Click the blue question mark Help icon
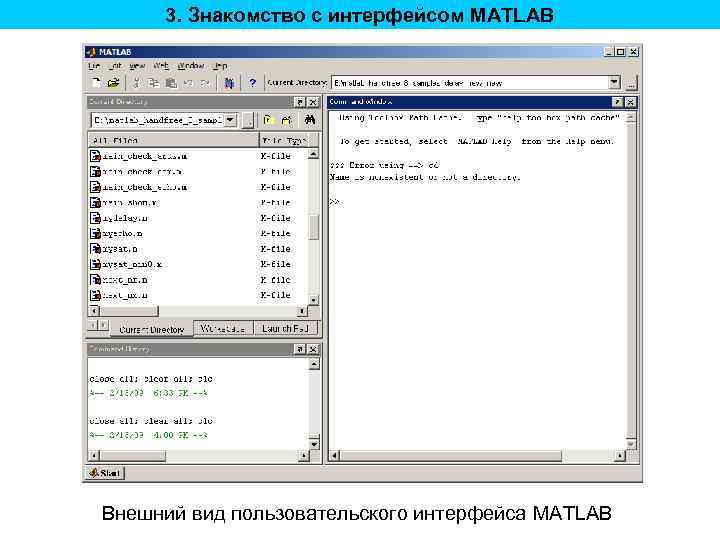The height and width of the screenshot is (540, 720). point(252,83)
